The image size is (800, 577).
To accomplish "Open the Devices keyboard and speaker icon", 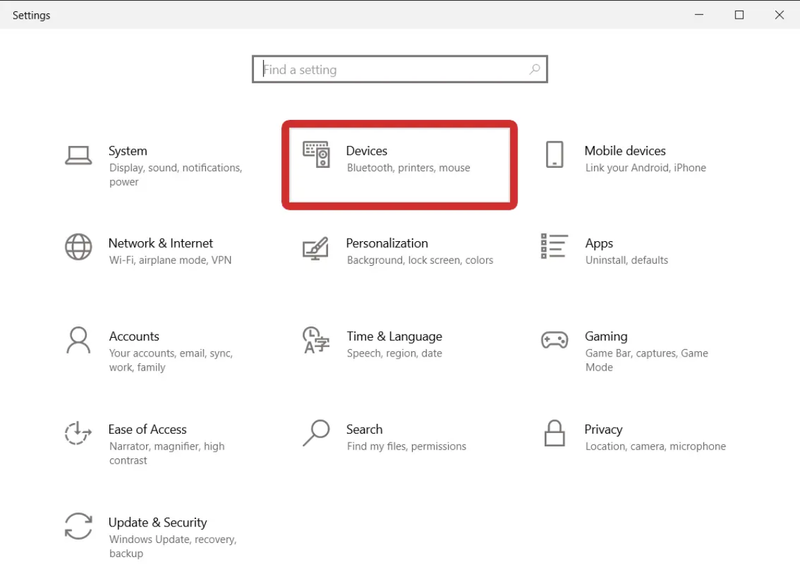I will (x=316, y=154).
